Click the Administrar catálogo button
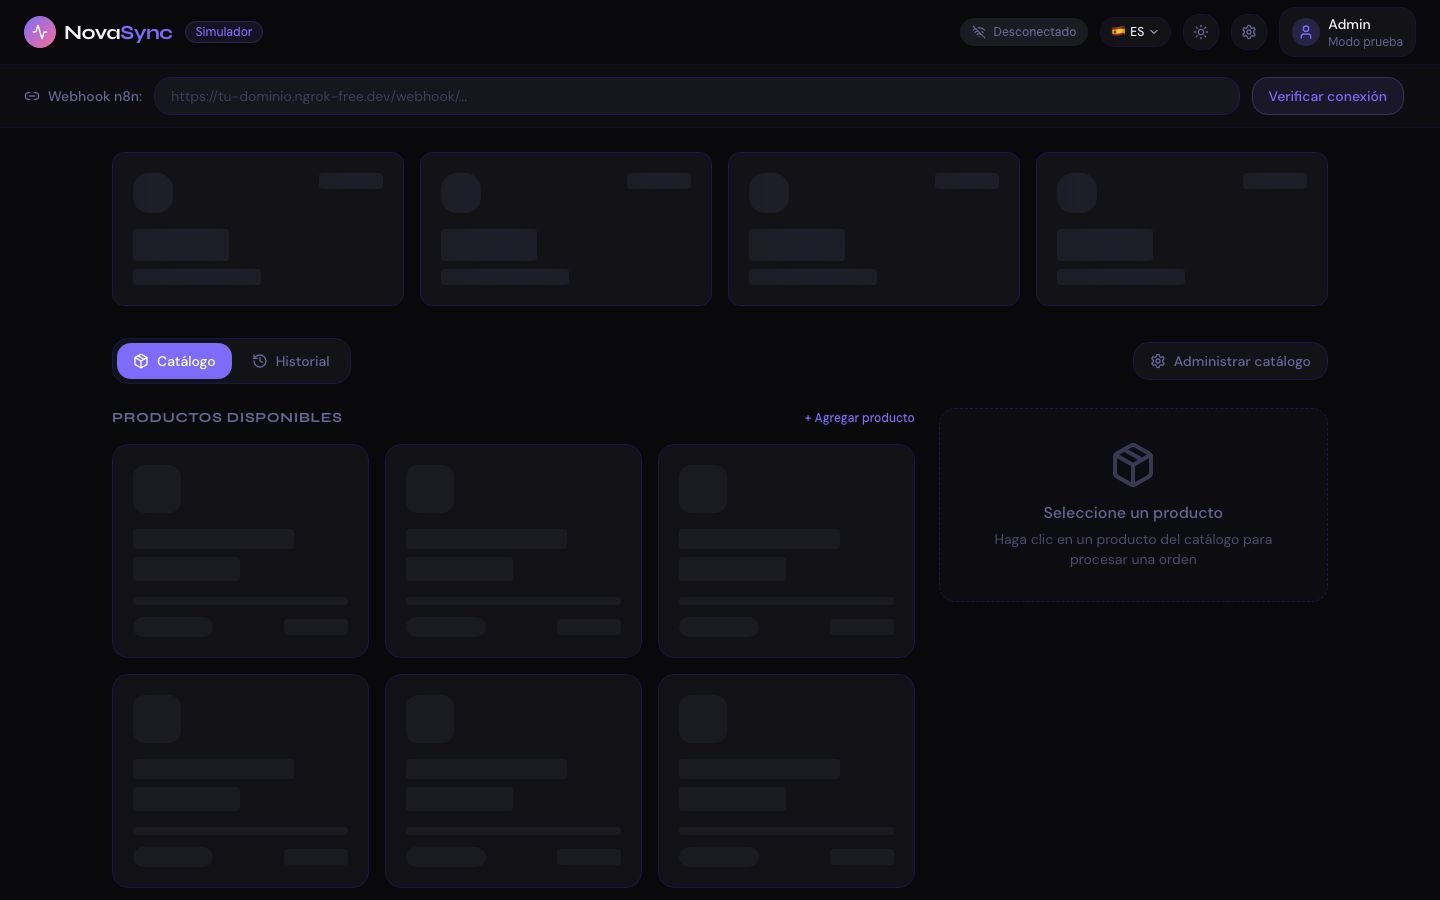1440x900 pixels. [1230, 361]
